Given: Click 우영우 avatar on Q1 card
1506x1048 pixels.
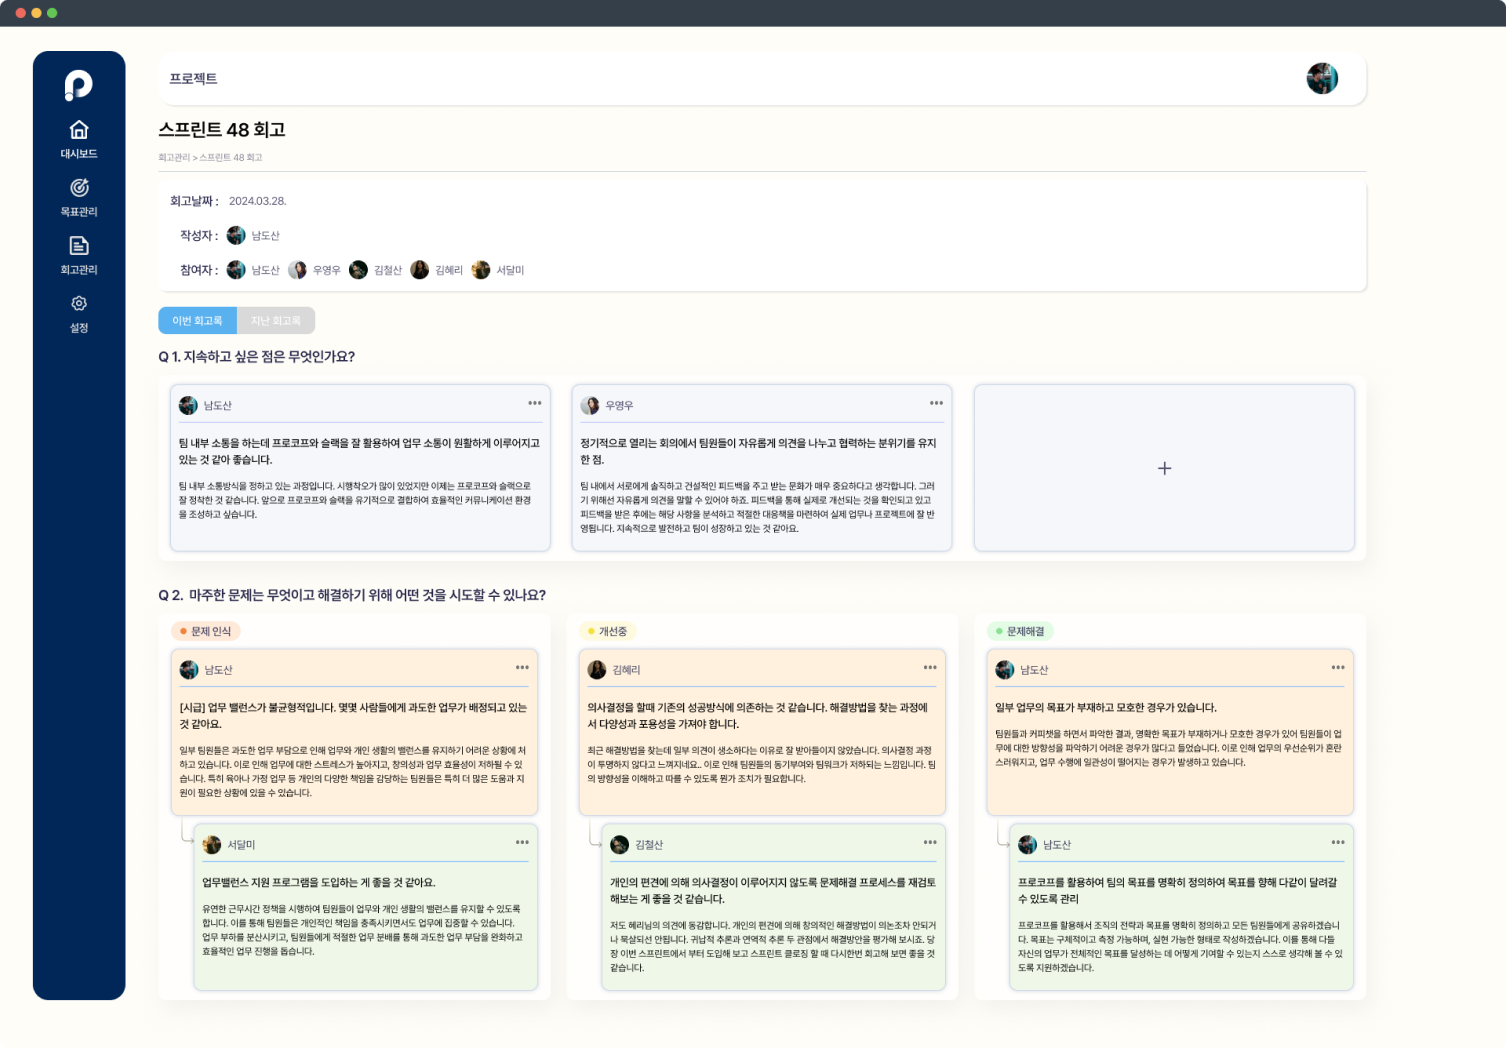Looking at the screenshot, I should pyautogui.click(x=590, y=405).
